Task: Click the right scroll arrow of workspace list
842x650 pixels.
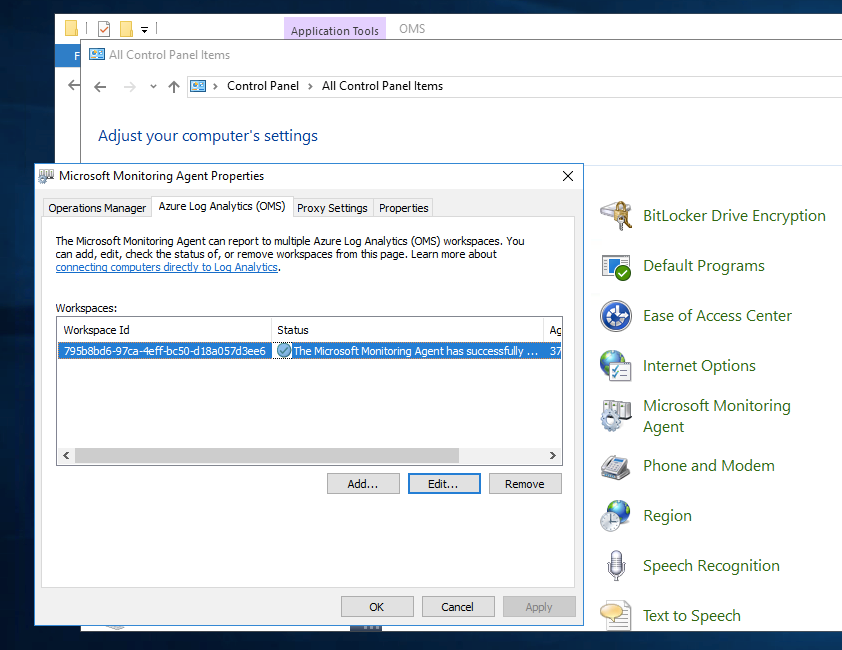Action: coord(553,456)
